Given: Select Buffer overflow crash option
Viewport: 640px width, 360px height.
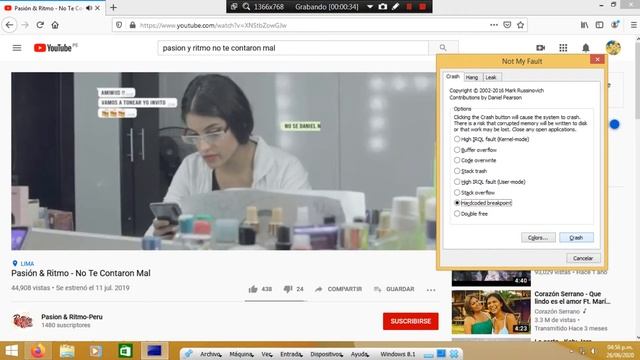Looking at the screenshot, I should (x=475, y=150).
